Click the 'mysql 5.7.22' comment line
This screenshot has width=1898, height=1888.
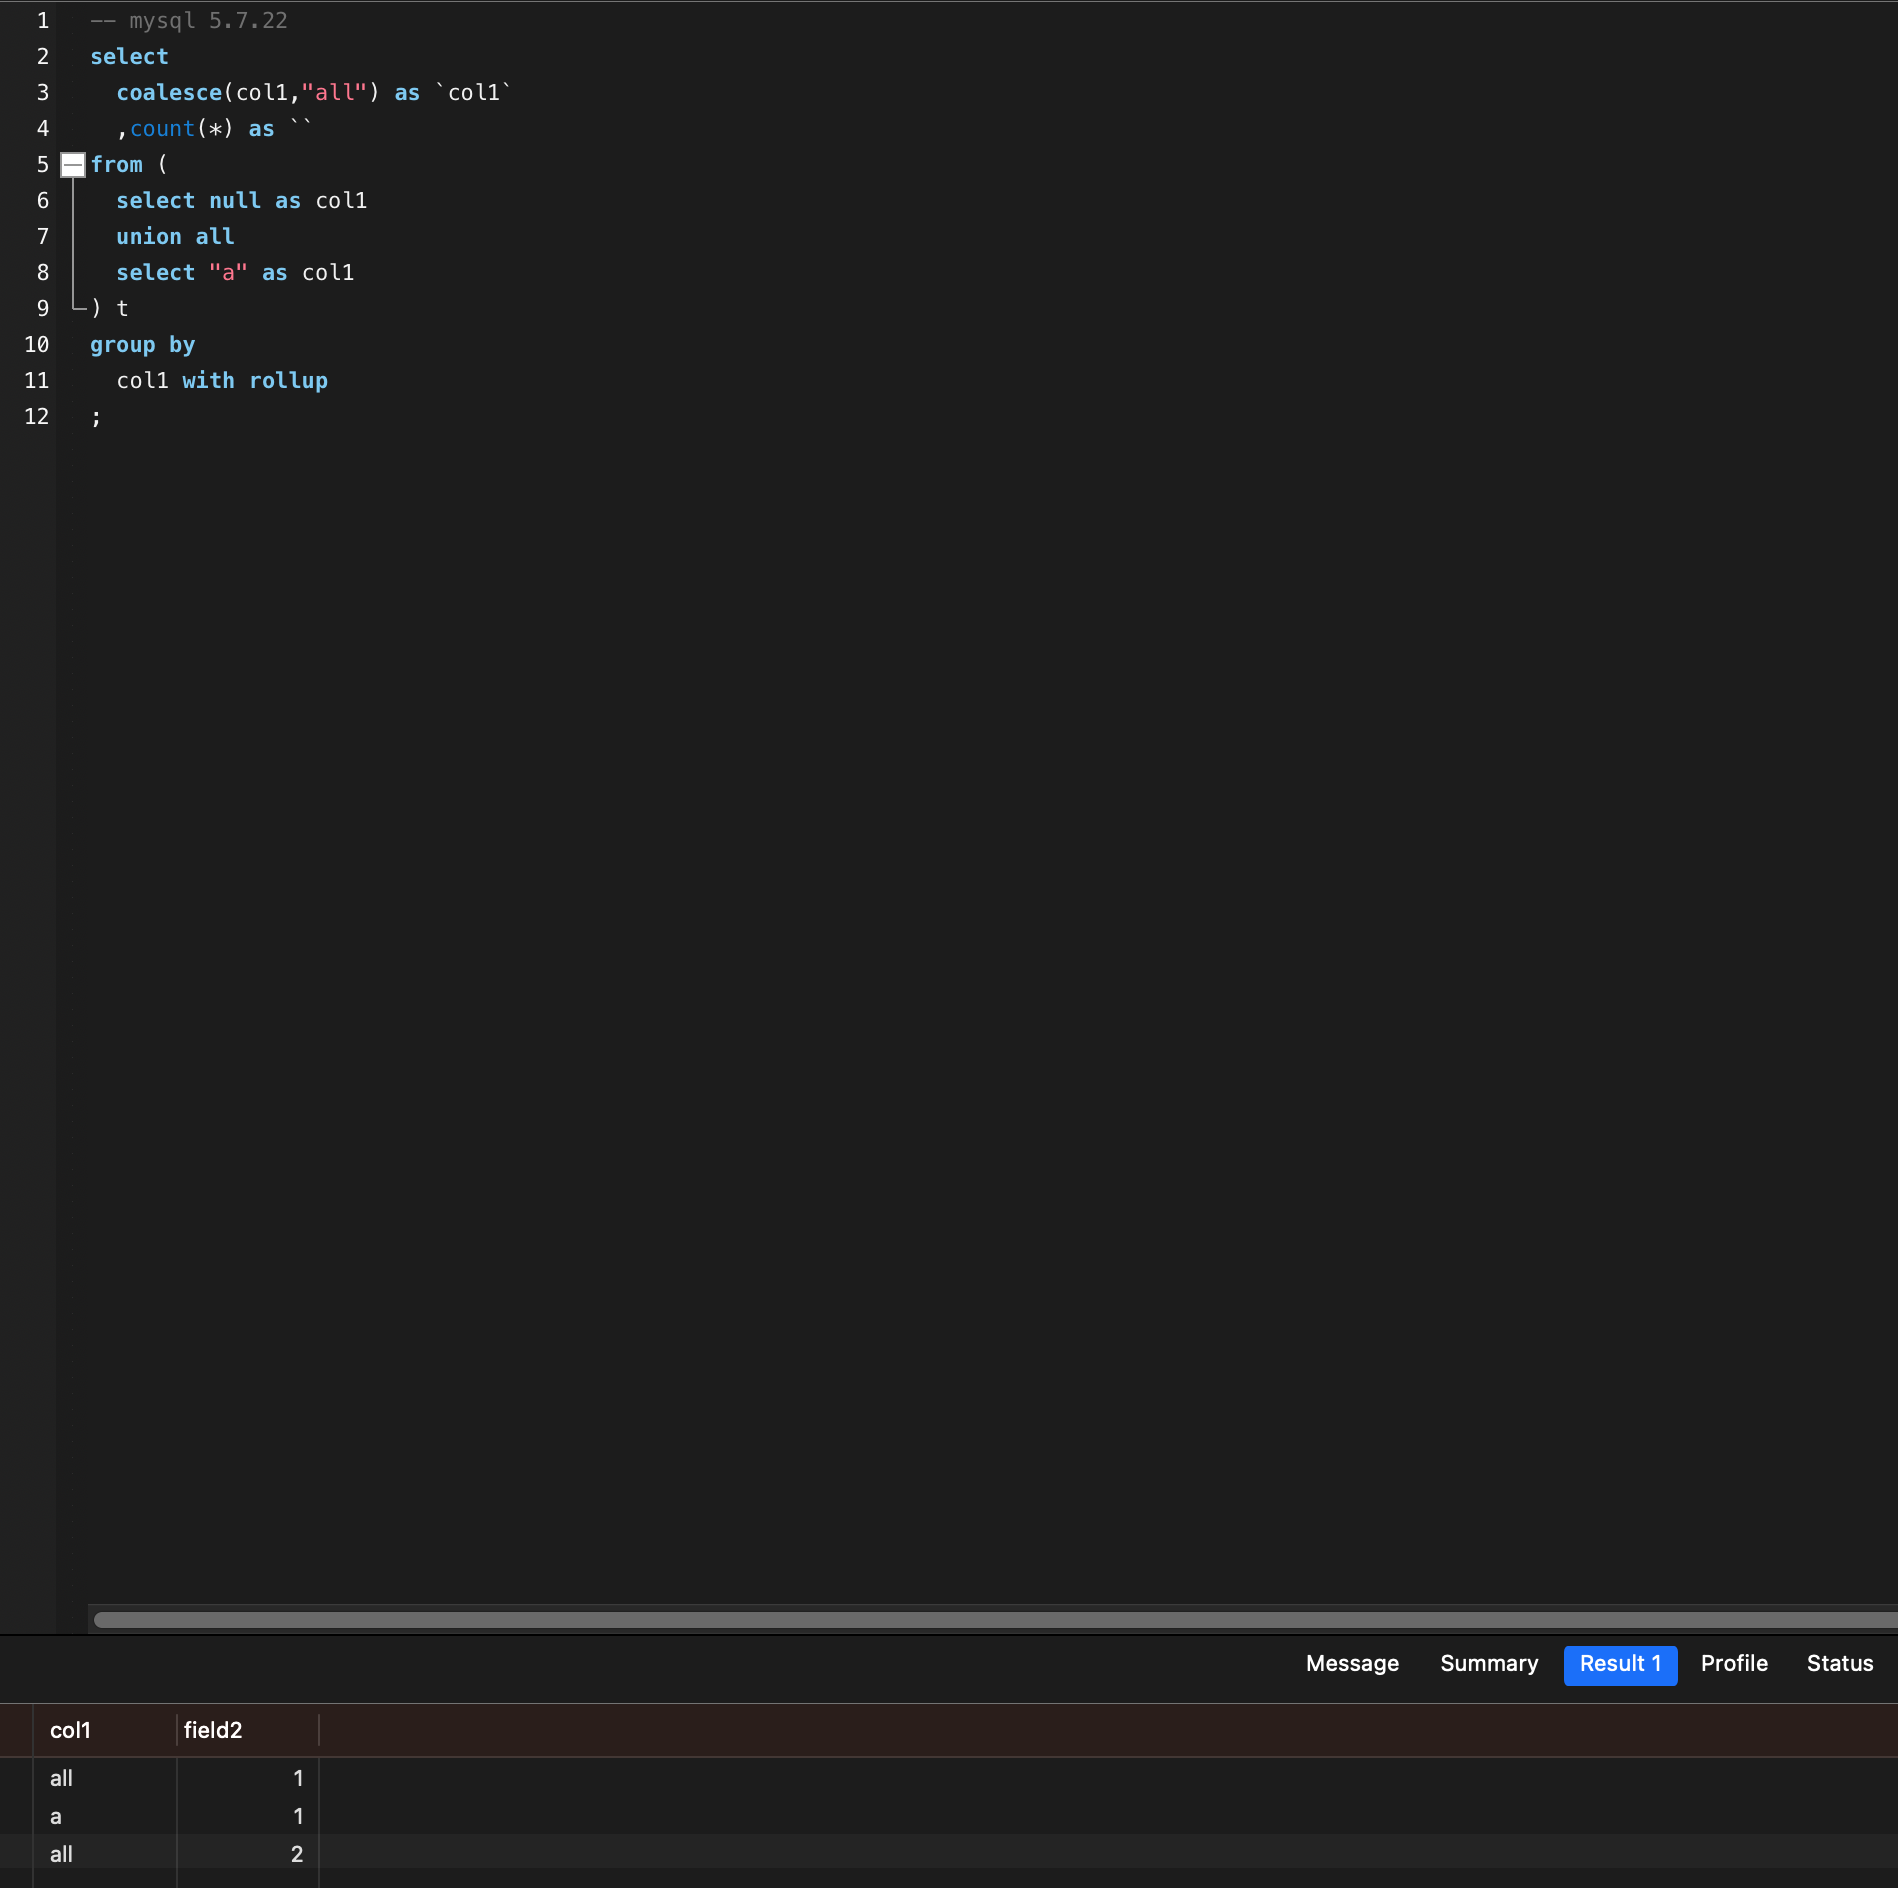[189, 21]
